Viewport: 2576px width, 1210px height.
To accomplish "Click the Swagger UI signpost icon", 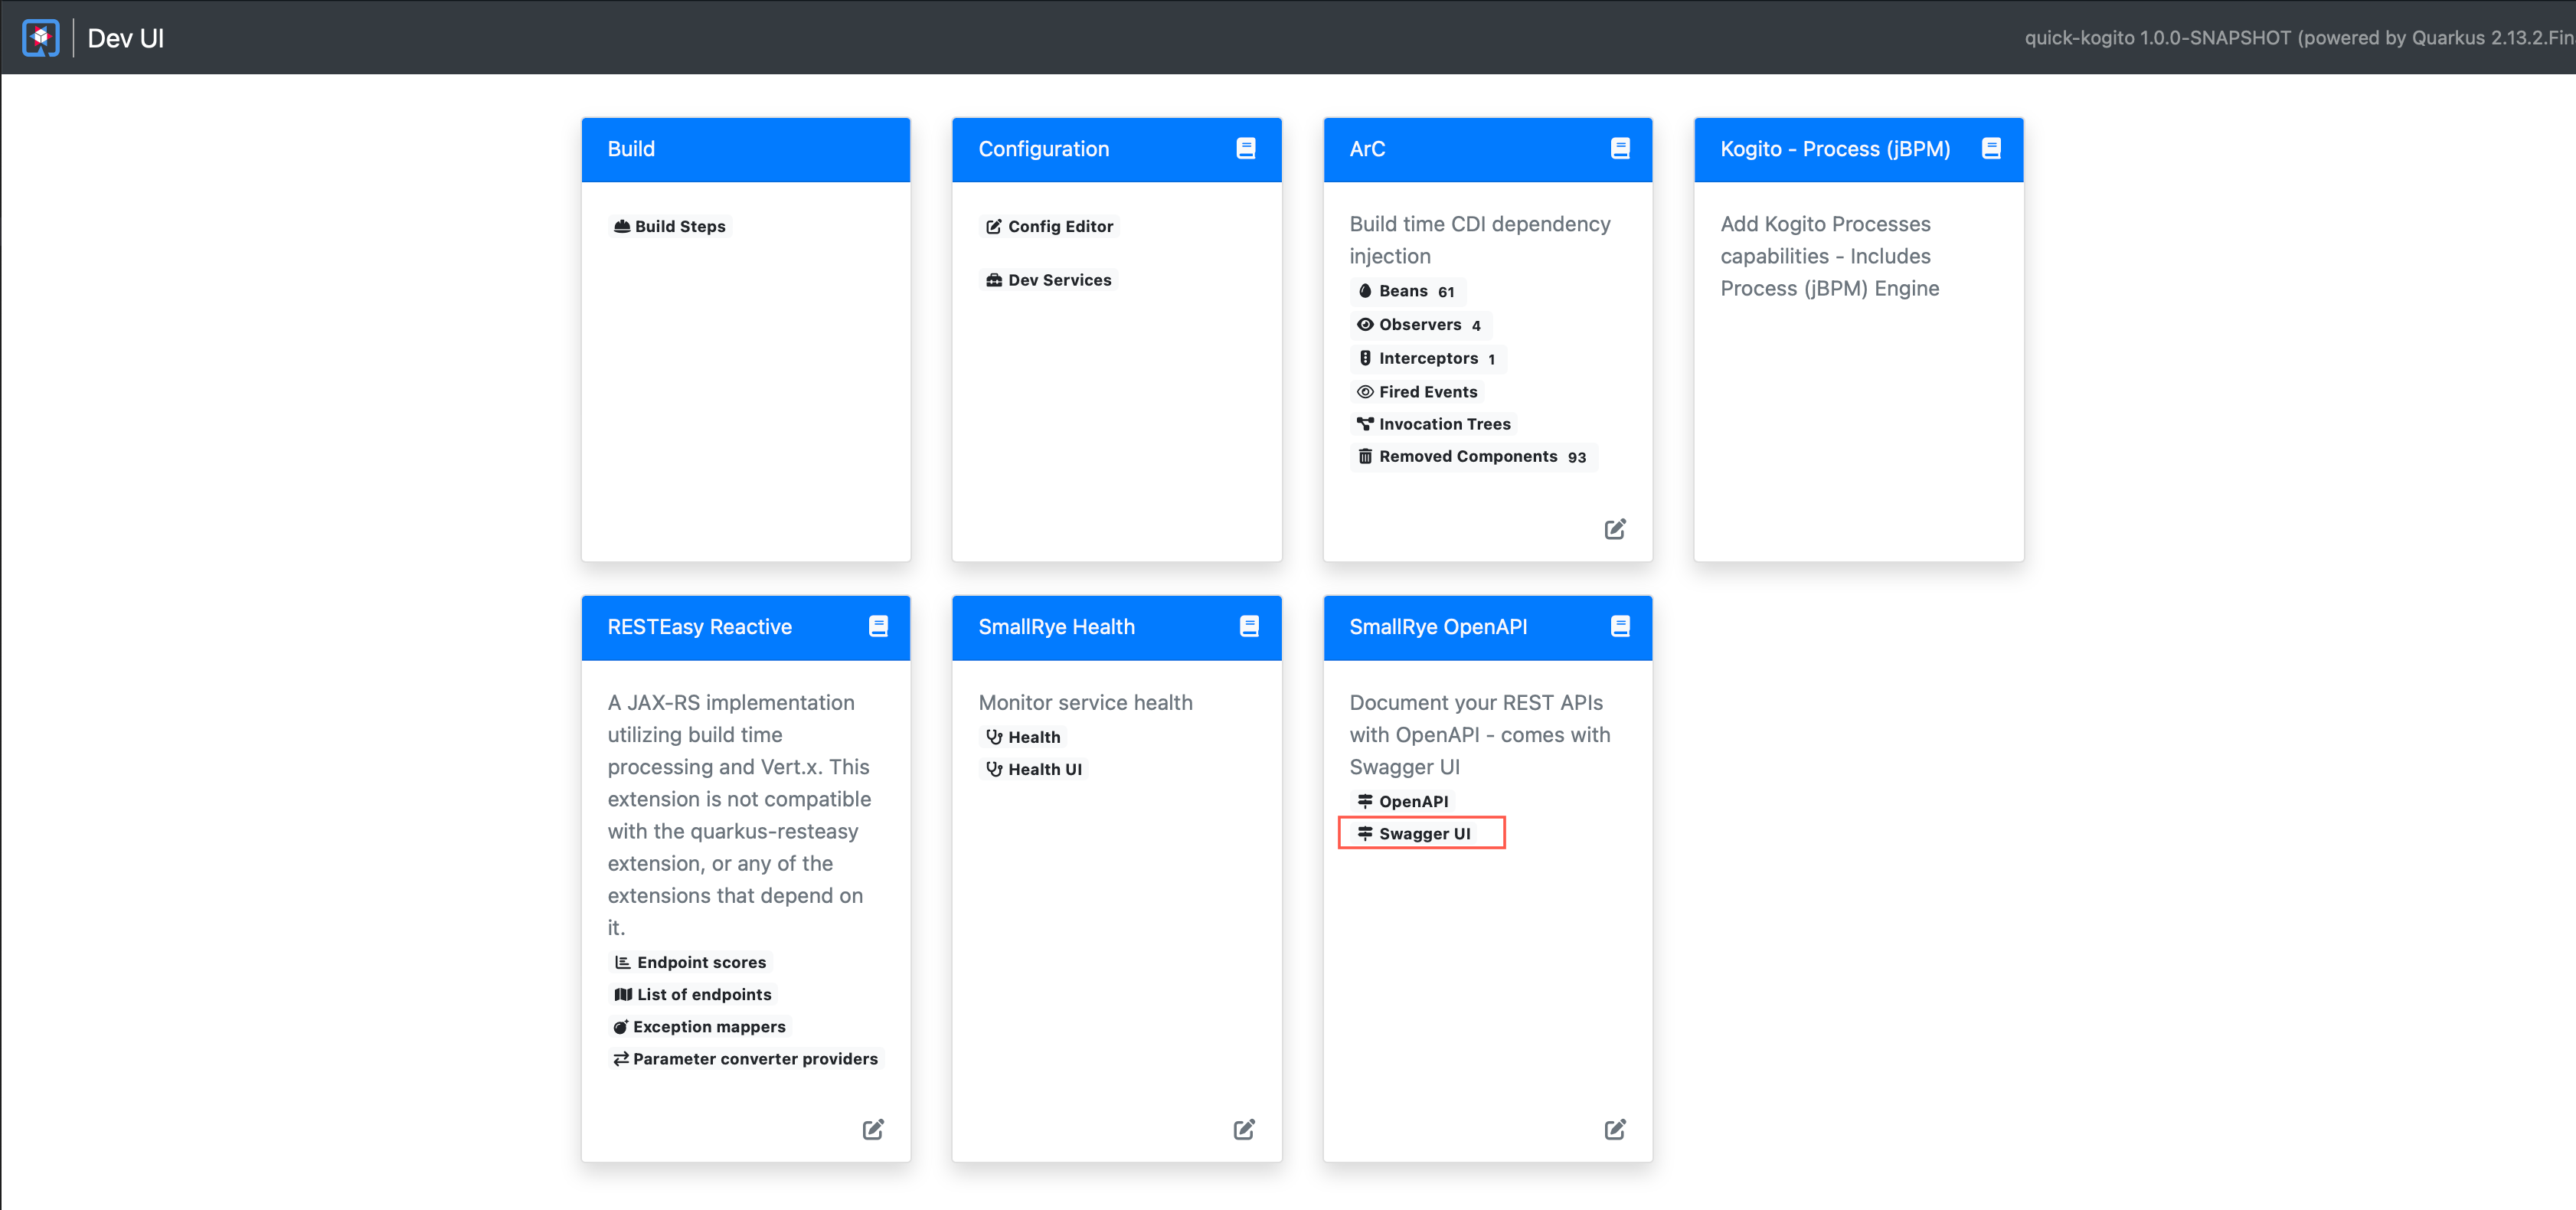I will 1365,833.
